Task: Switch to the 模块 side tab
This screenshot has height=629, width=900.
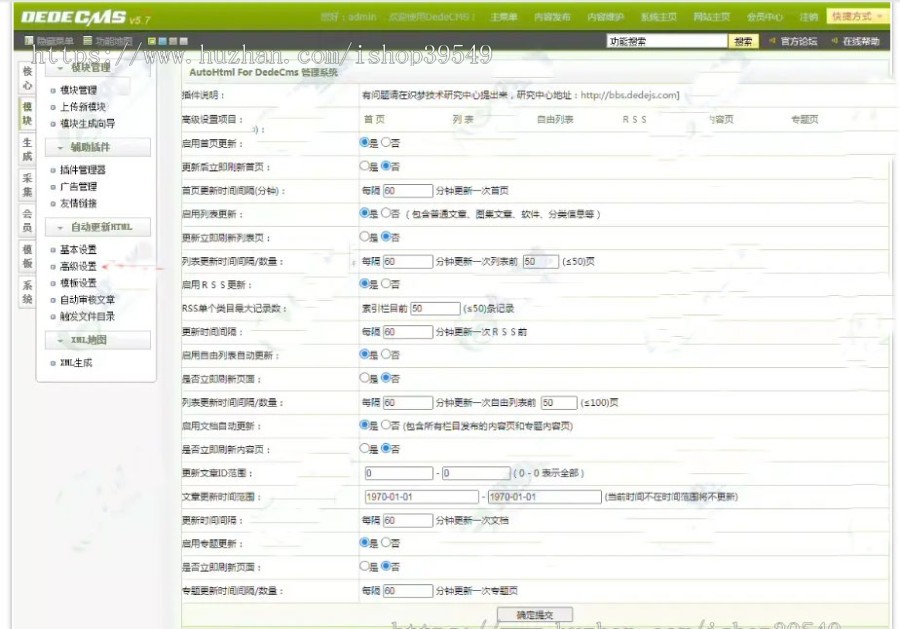Action: tap(27, 114)
